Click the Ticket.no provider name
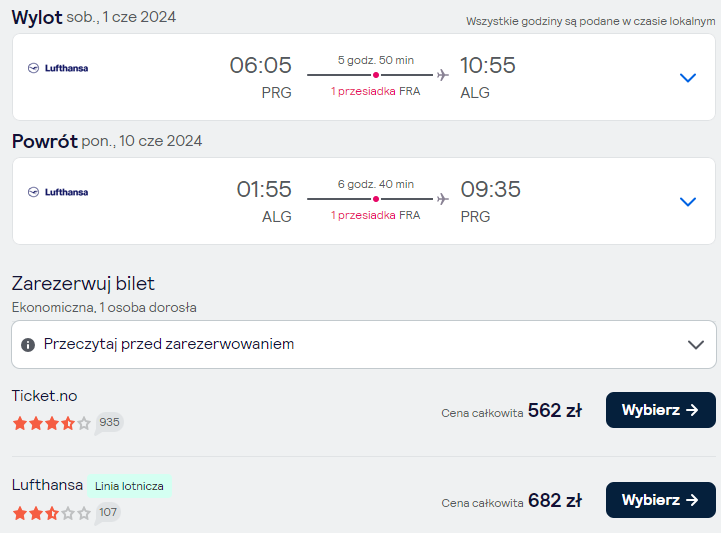This screenshot has width=721, height=533. pos(45,396)
